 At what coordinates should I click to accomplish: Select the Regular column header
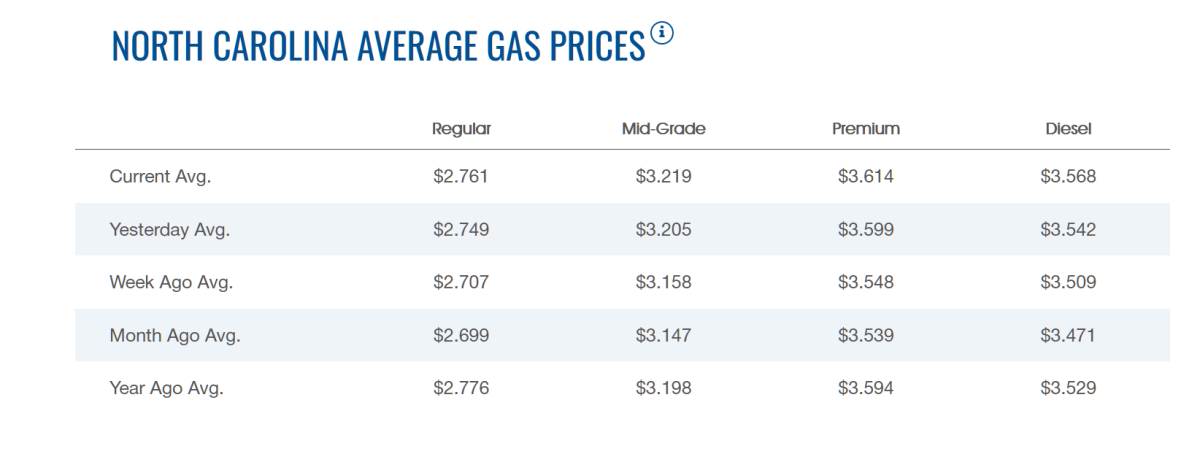(x=461, y=129)
